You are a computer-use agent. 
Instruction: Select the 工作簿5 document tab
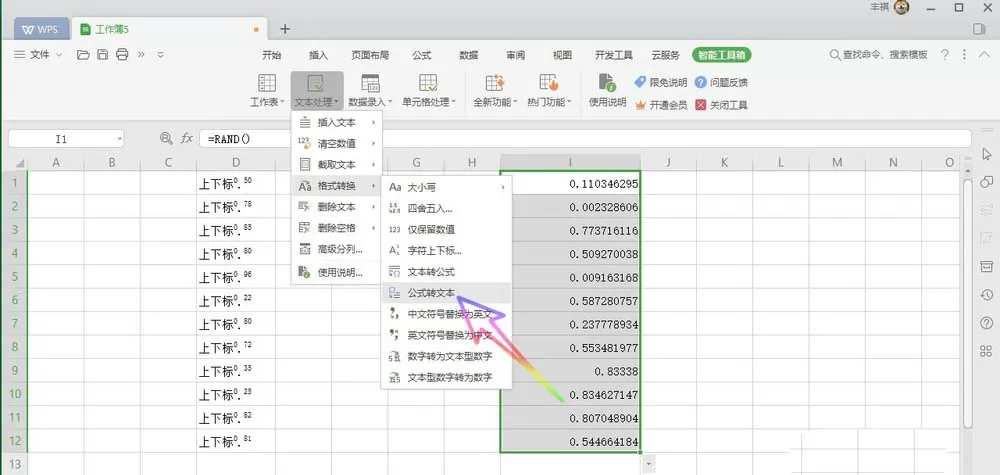[x=168, y=29]
